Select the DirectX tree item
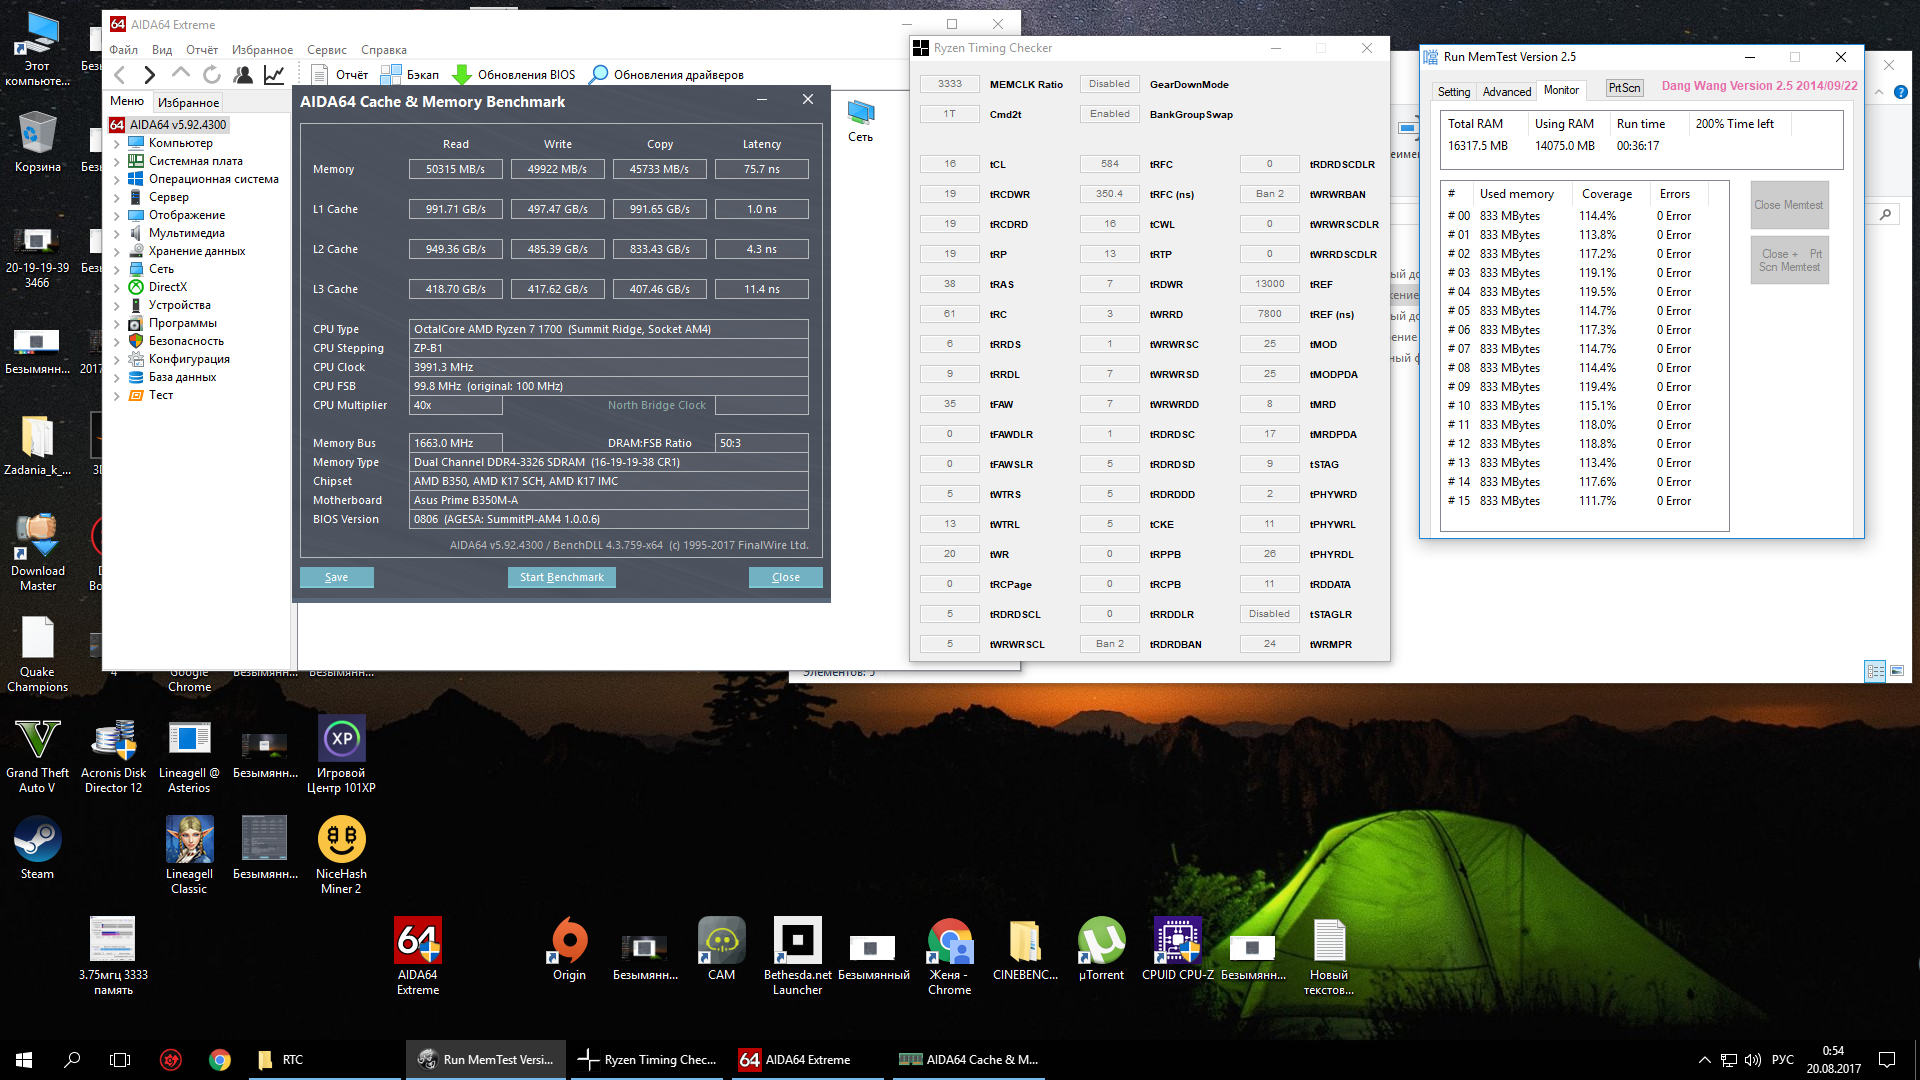Image resolution: width=1920 pixels, height=1080 pixels. point(167,287)
